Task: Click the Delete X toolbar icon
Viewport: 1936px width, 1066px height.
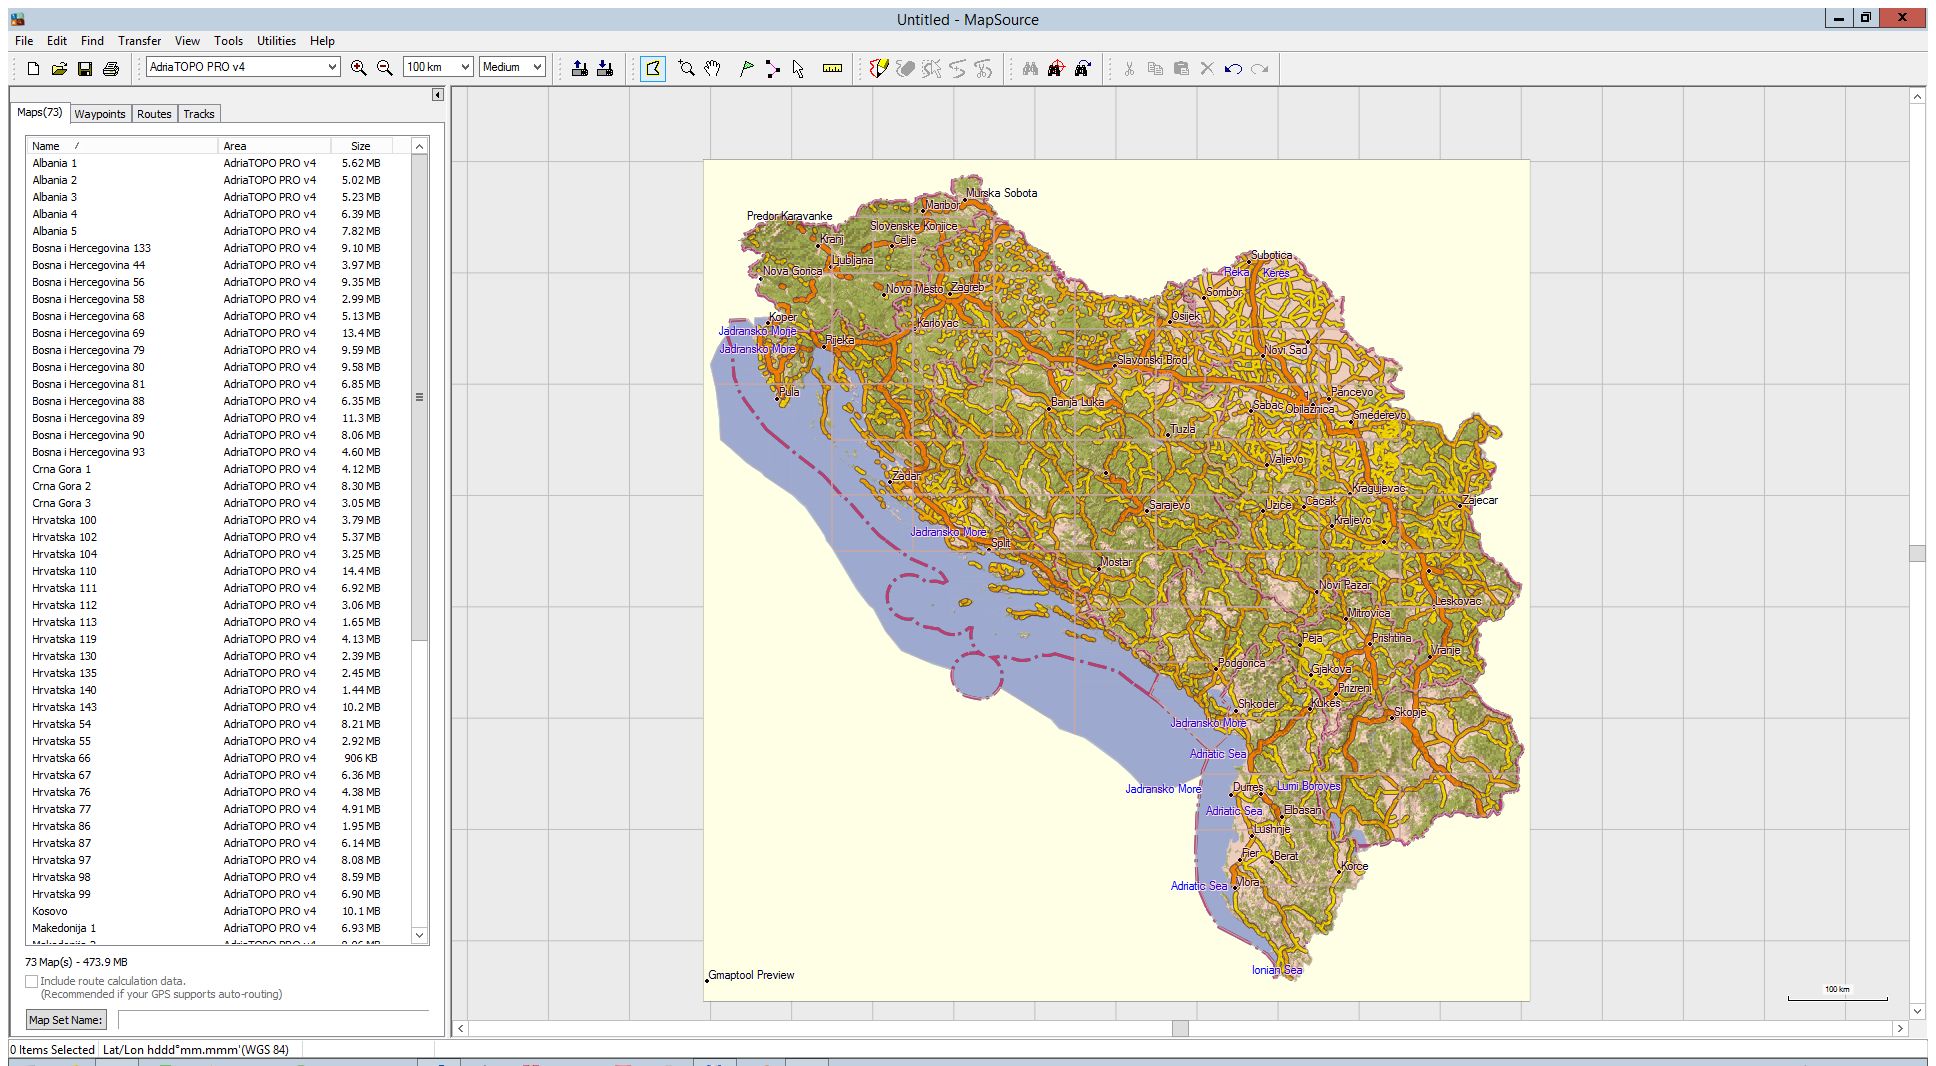Action: click(1207, 68)
